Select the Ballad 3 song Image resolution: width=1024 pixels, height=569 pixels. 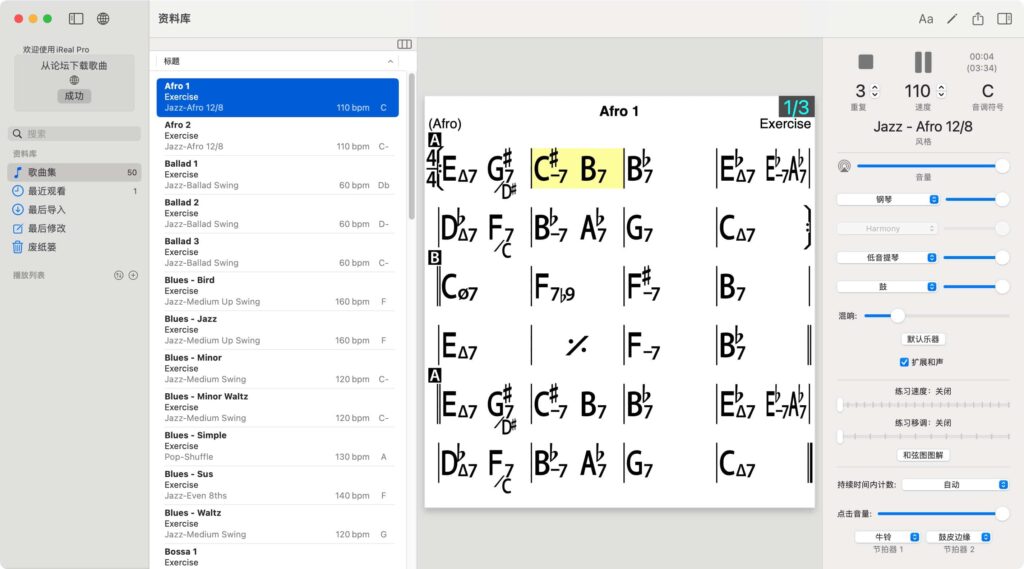click(278, 252)
